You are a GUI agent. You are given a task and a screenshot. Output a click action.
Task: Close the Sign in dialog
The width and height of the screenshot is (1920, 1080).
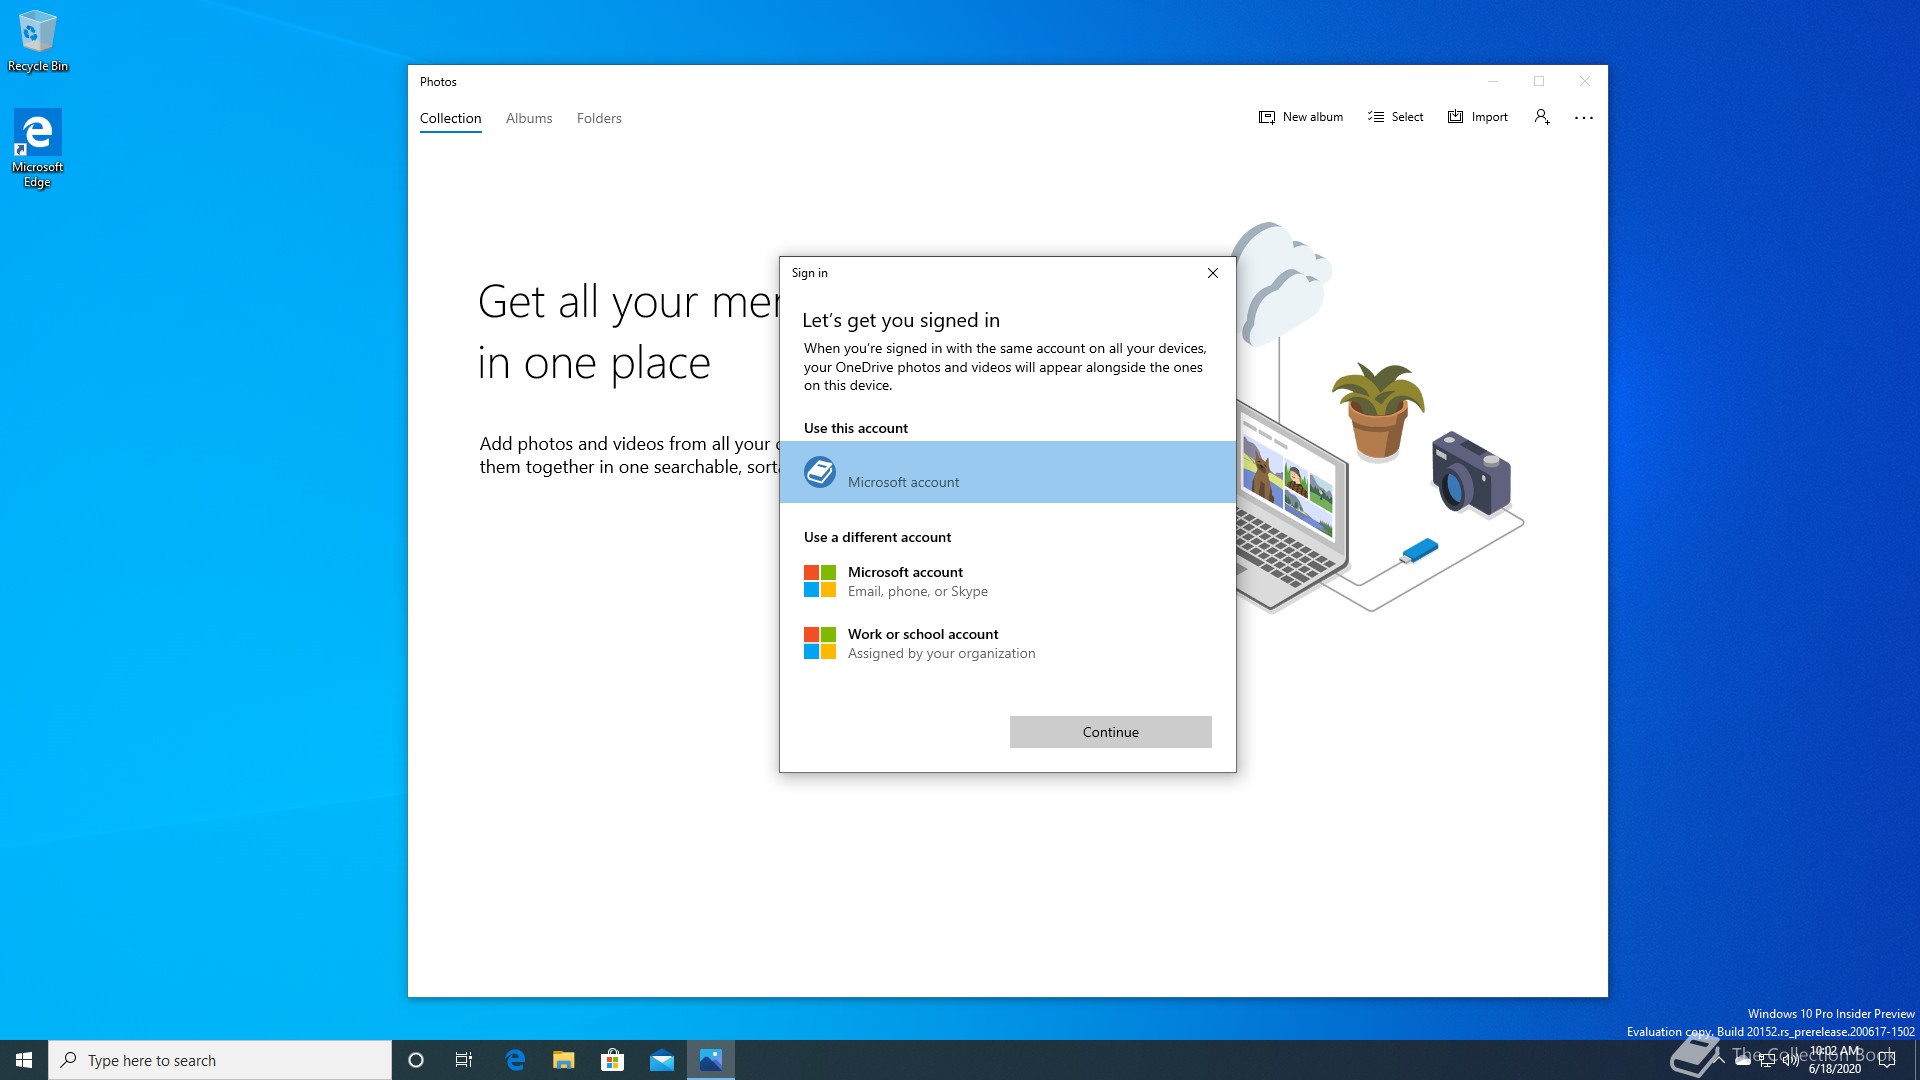[1213, 273]
